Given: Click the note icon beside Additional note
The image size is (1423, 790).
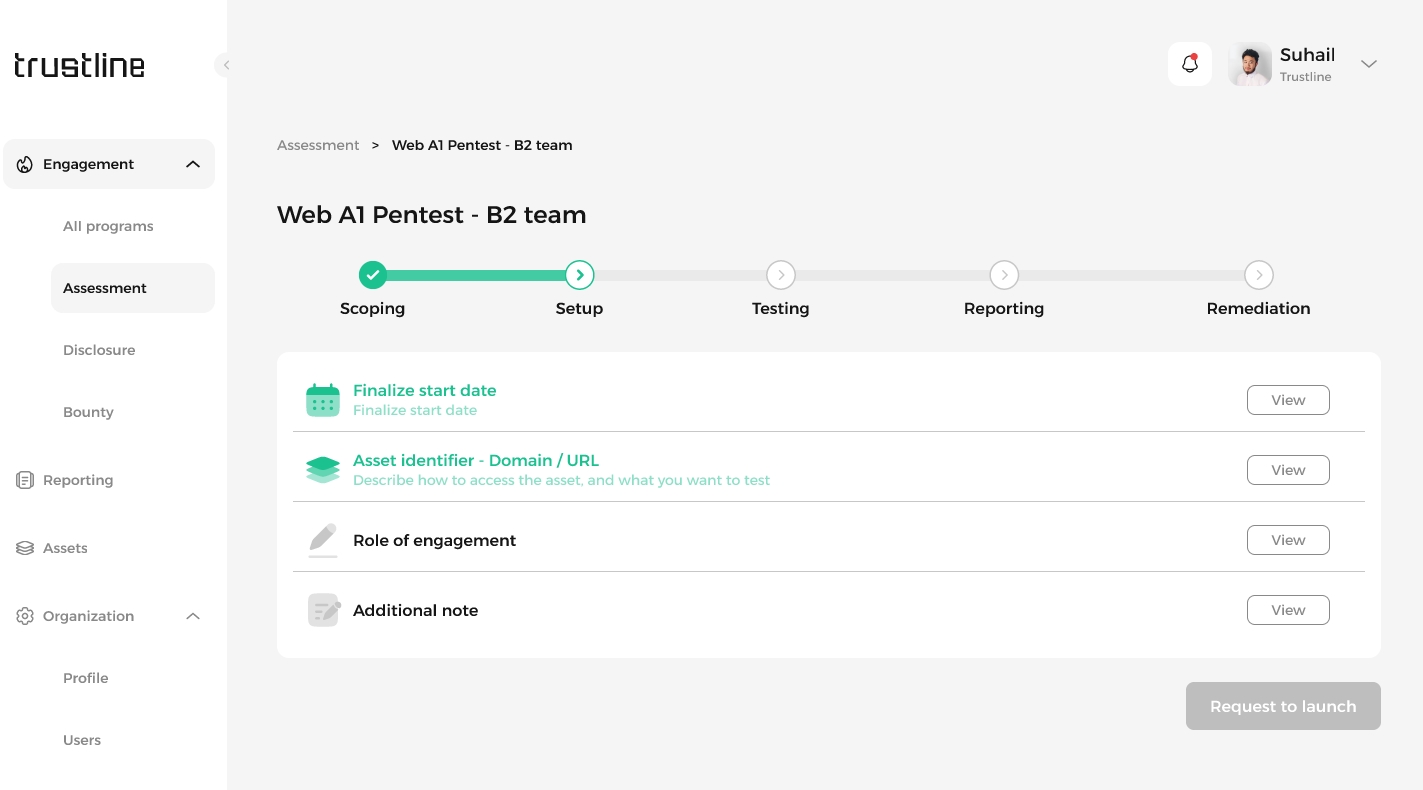Looking at the screenshot, I should (x=323, y=610).
